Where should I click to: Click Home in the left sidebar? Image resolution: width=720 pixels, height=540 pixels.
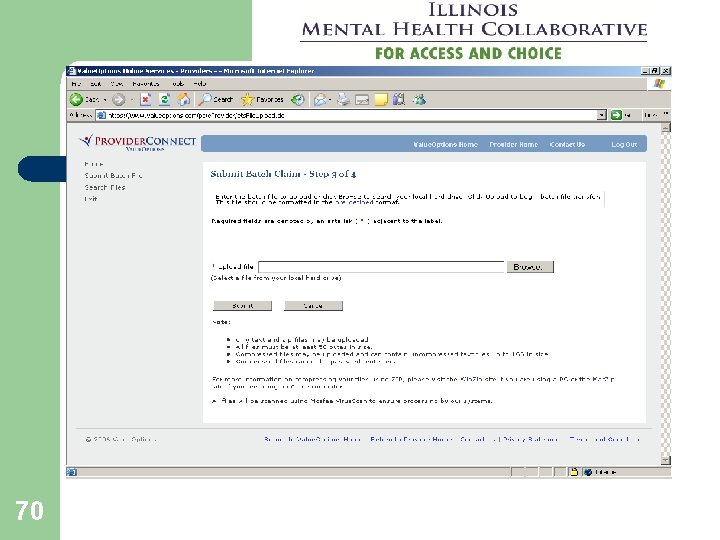[94, 164]
